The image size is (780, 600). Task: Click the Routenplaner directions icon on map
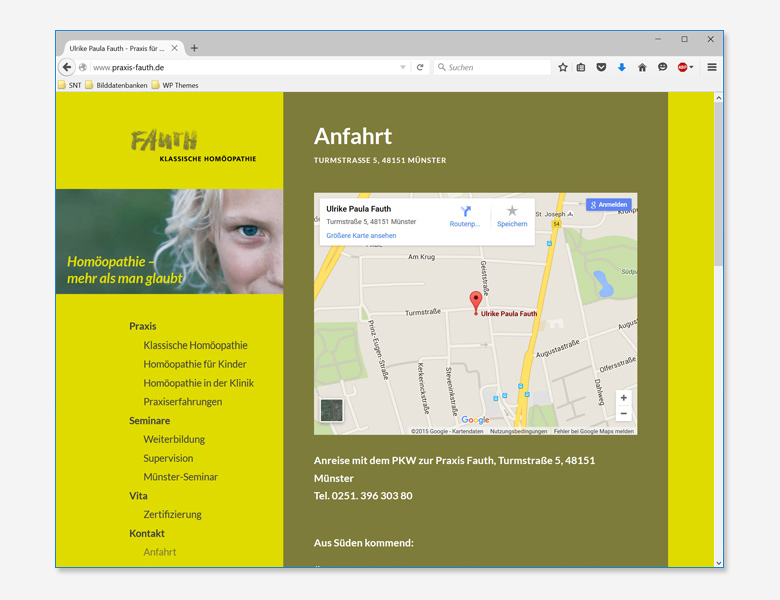pyautogui.click(x=465, y=212)
